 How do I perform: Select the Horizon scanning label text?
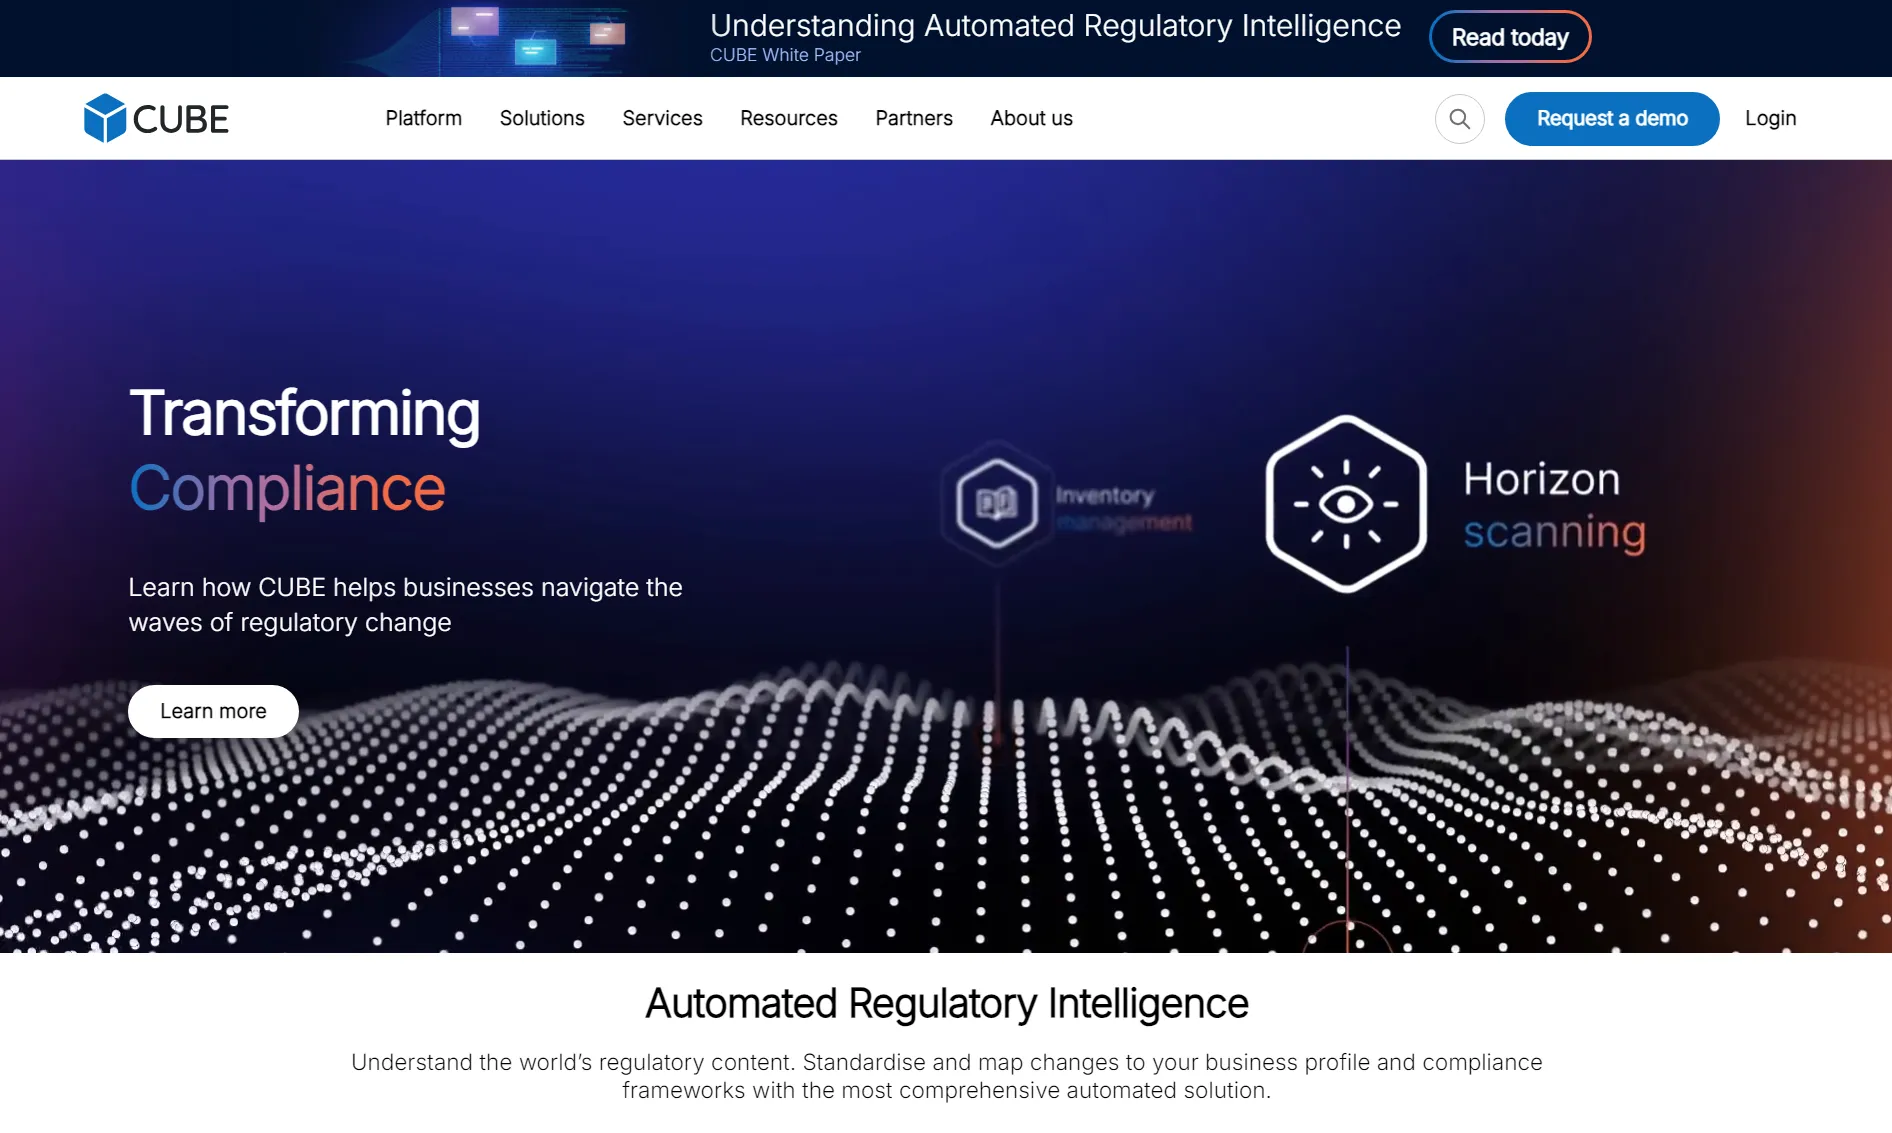click(1553, 506)
